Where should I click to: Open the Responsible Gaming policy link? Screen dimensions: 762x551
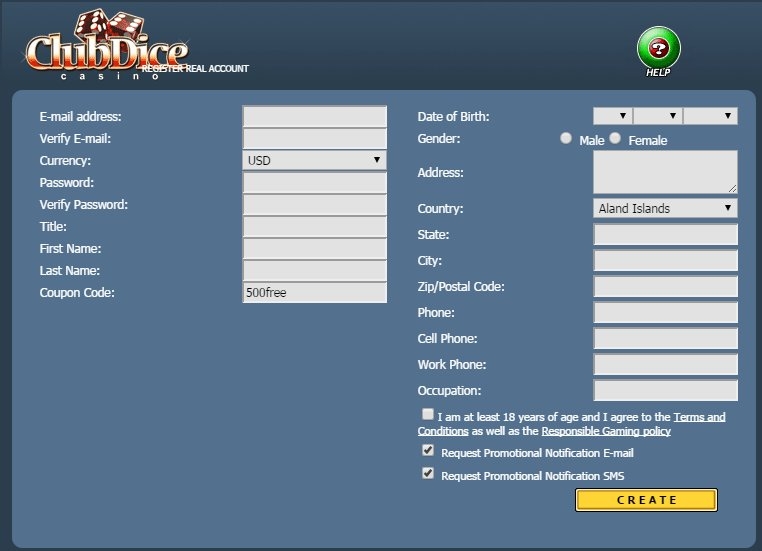coord(606,431)
